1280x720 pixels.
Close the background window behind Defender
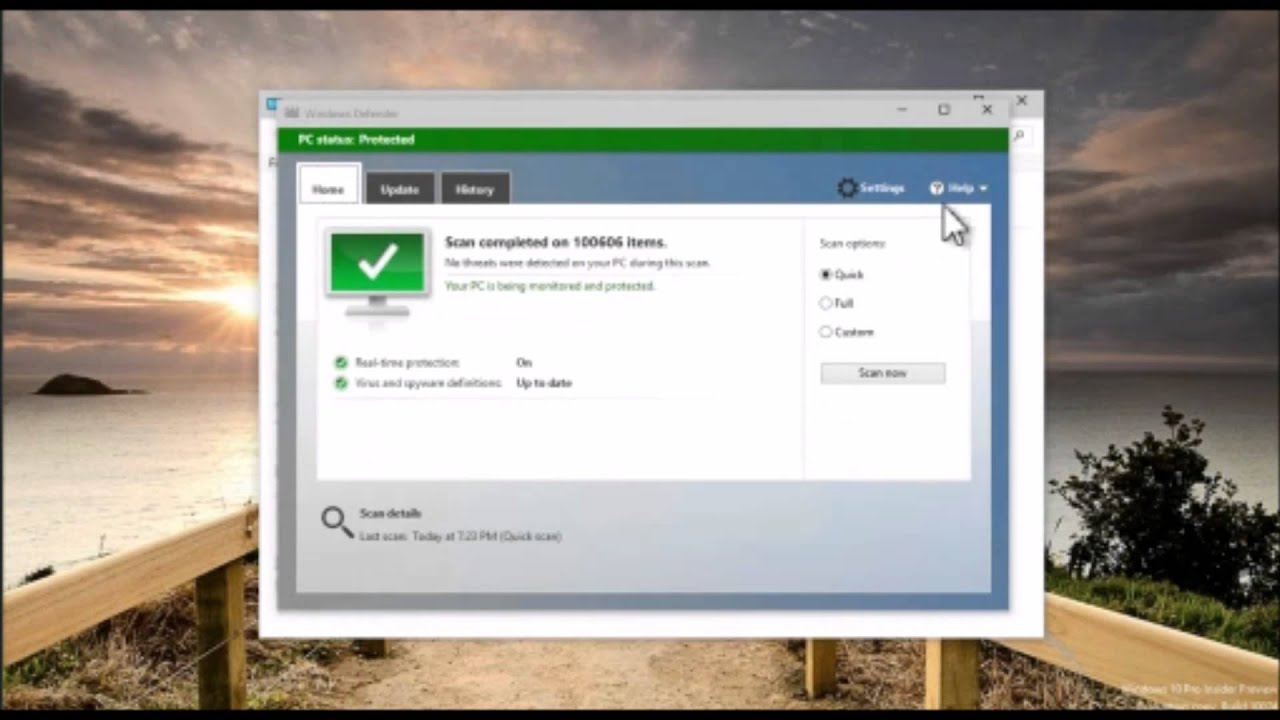click(x=1021, y=101)
